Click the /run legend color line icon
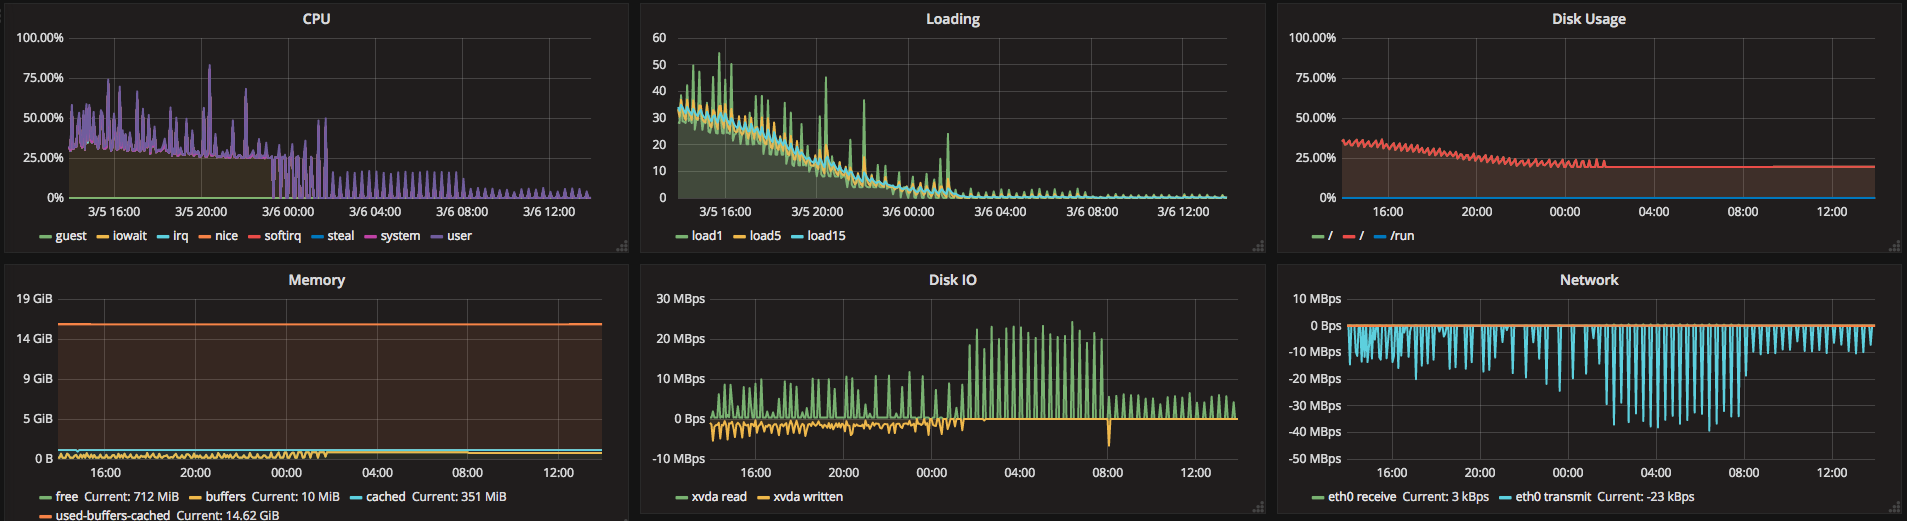Image resolution: width=1907 pixels, height=521 pixels. (1380, 237)
